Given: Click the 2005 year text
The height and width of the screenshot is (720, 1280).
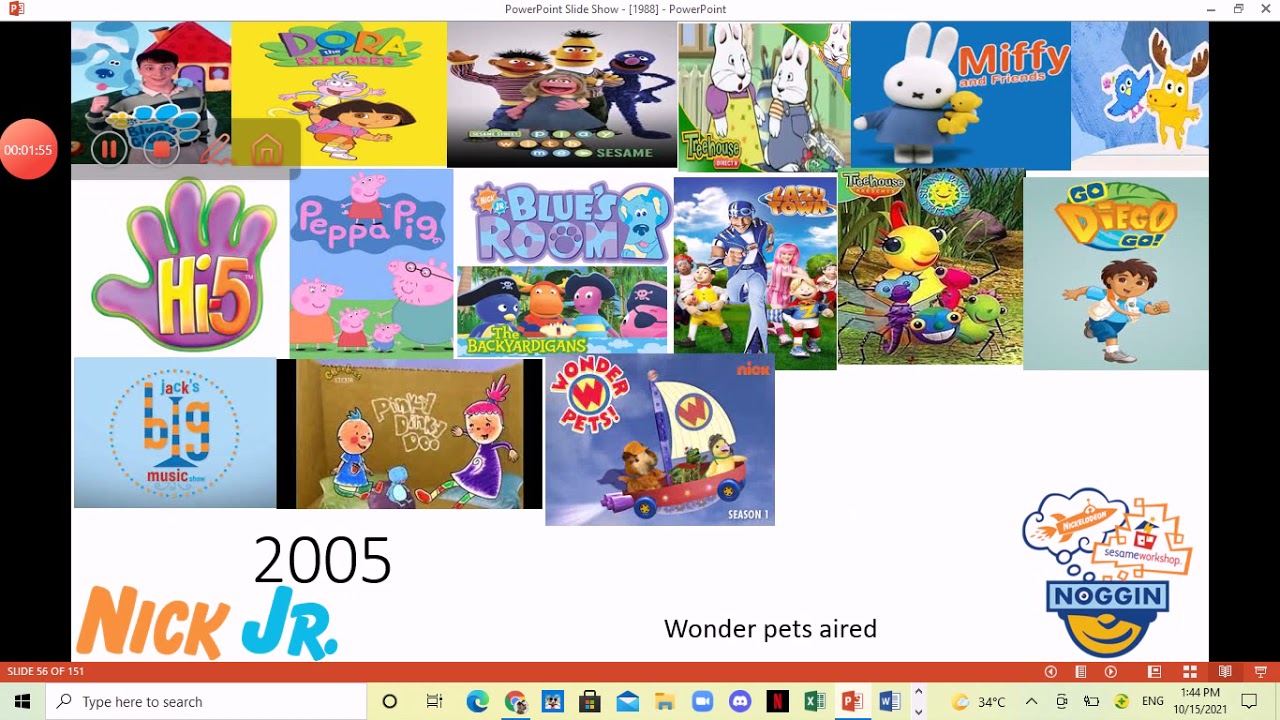Looking at the screenshot, I should (322, 560).
